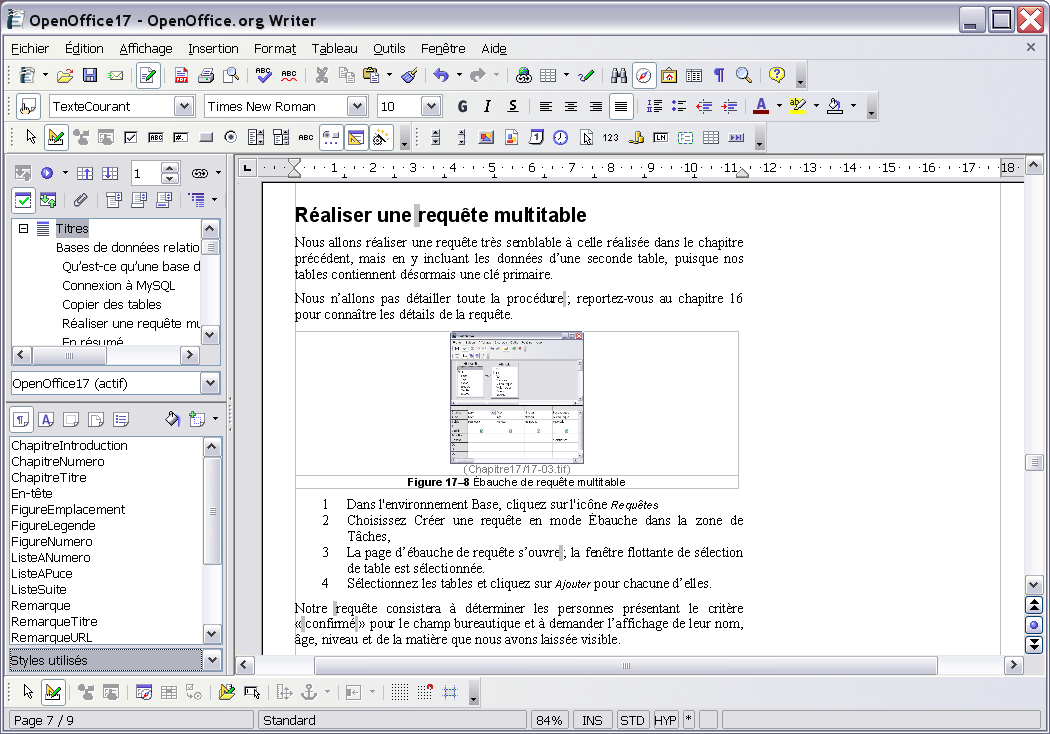Turn on numbered list
The width and height of the screenshot is (1050, 734).
654,106
